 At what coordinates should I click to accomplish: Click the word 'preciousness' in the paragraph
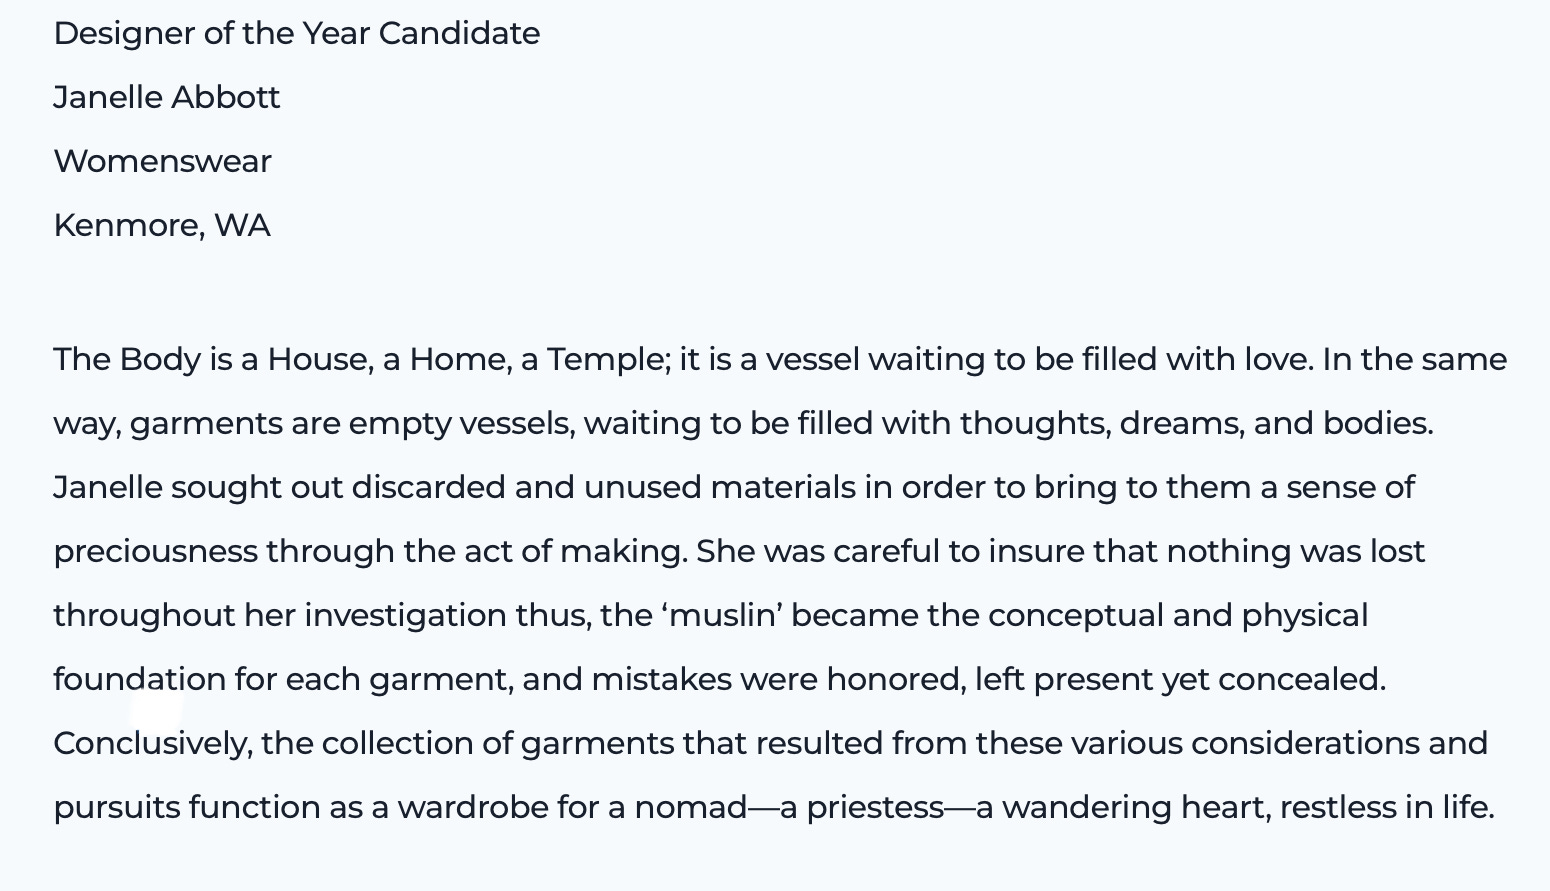point(156,552)
